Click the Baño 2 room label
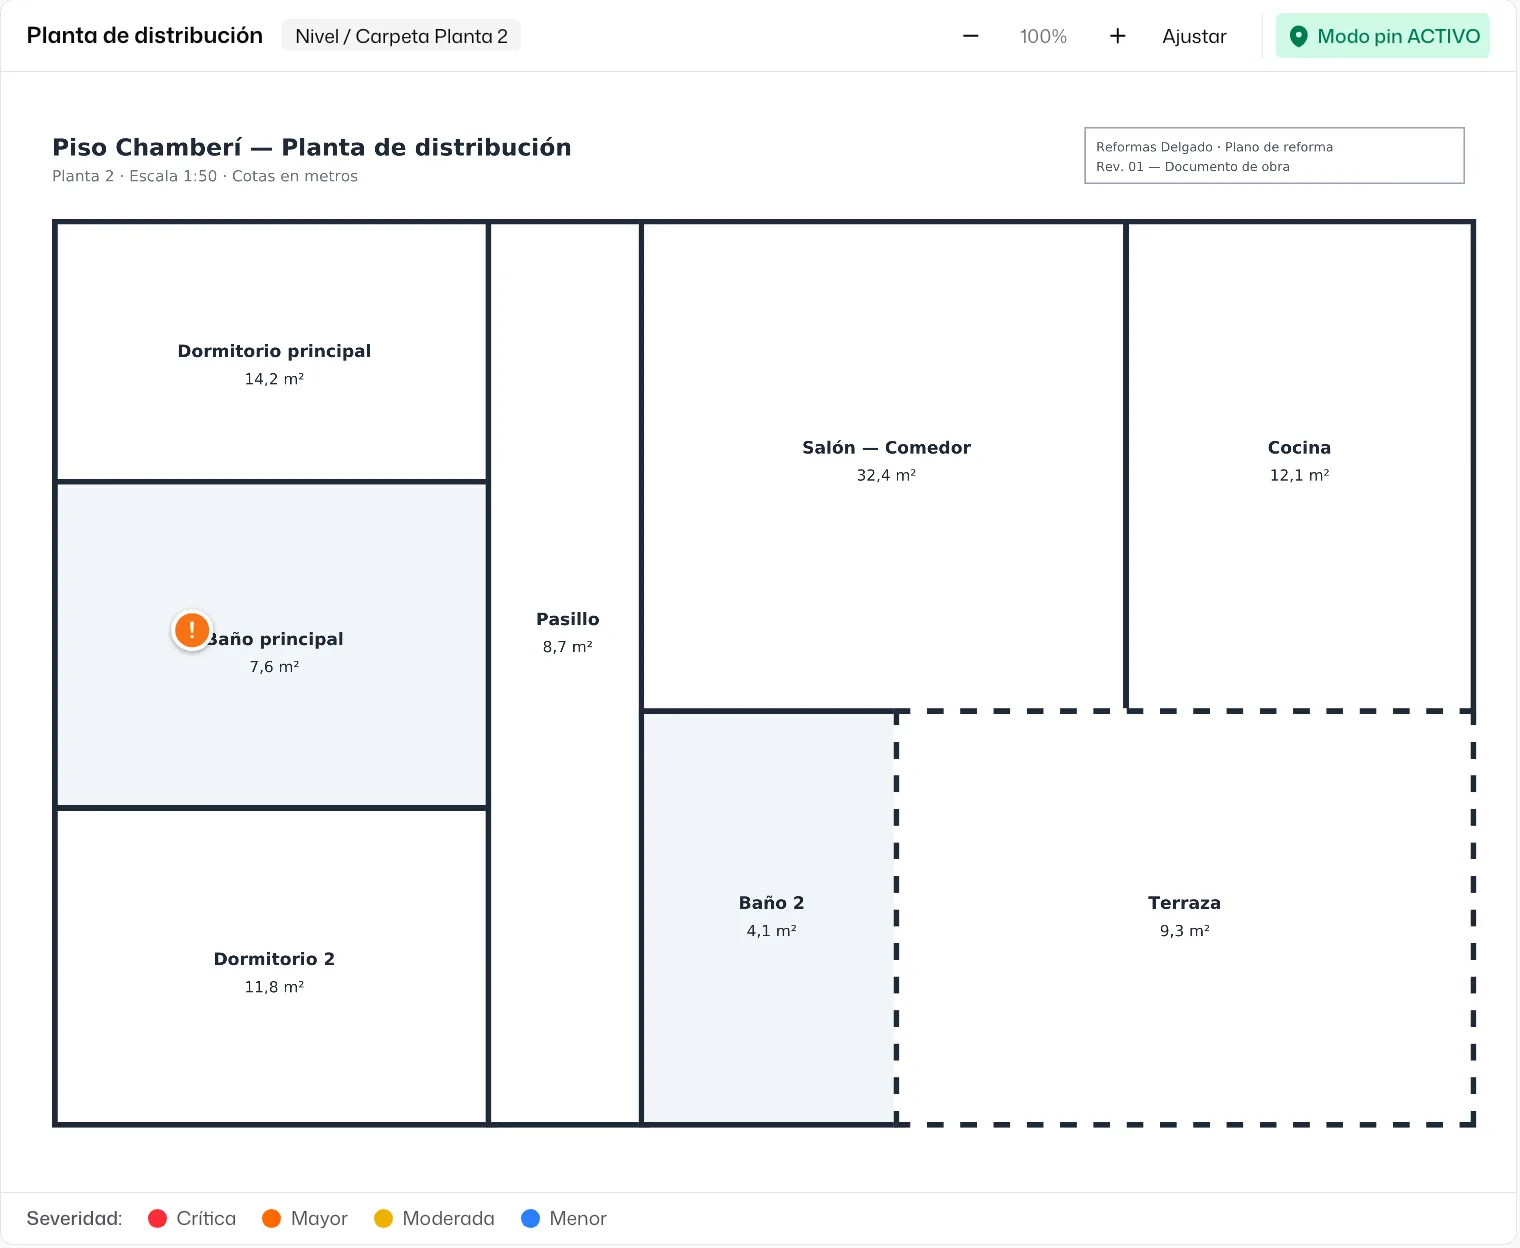Viewport: 1520px width, 1248px height. (x=771, y=903)
